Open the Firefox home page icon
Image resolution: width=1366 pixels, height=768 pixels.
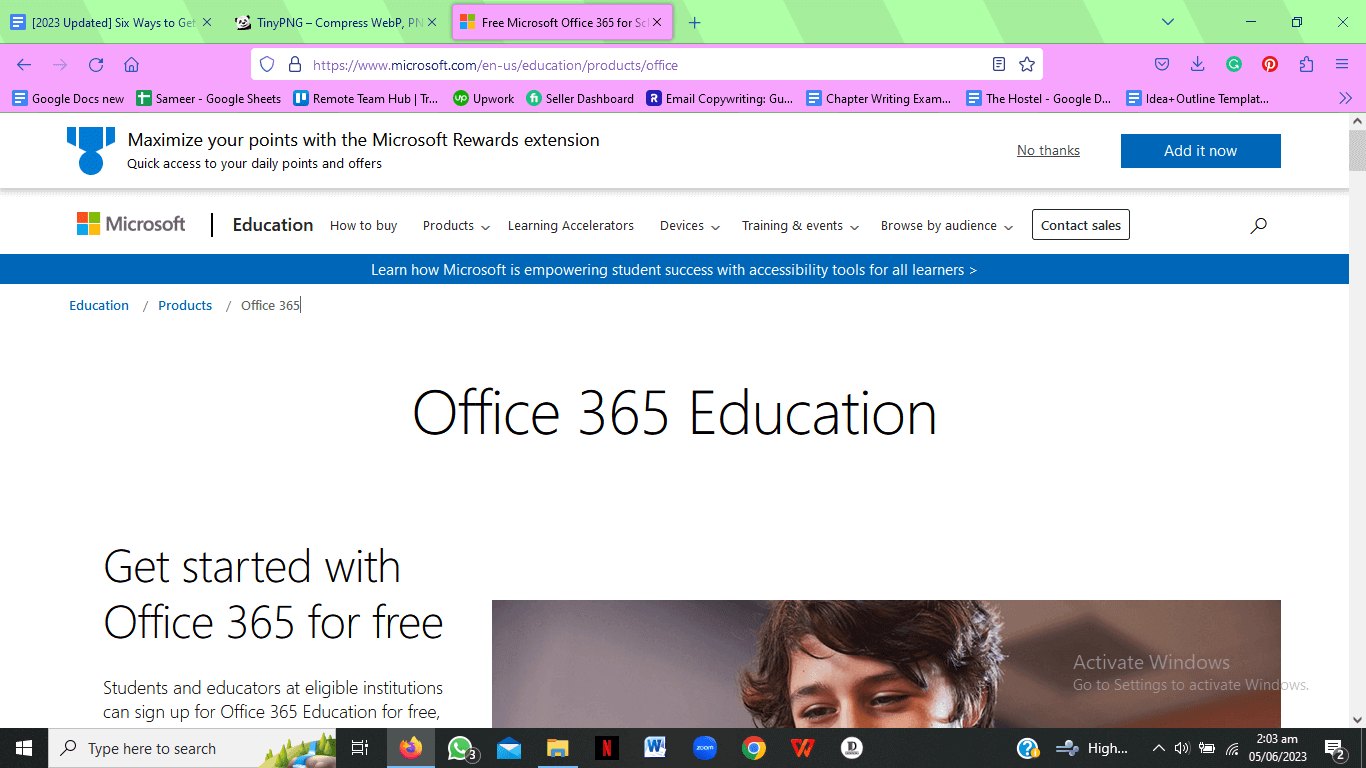131,65
